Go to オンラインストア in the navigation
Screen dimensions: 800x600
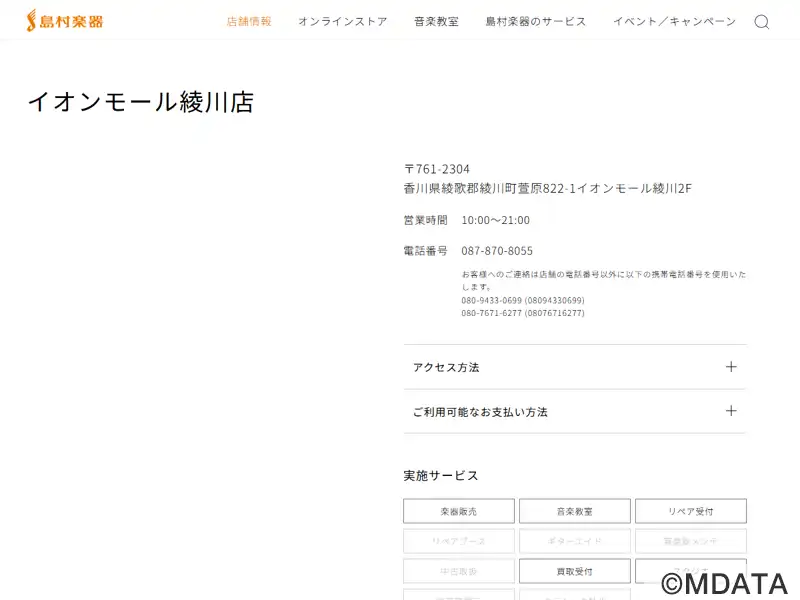[343, 21]
